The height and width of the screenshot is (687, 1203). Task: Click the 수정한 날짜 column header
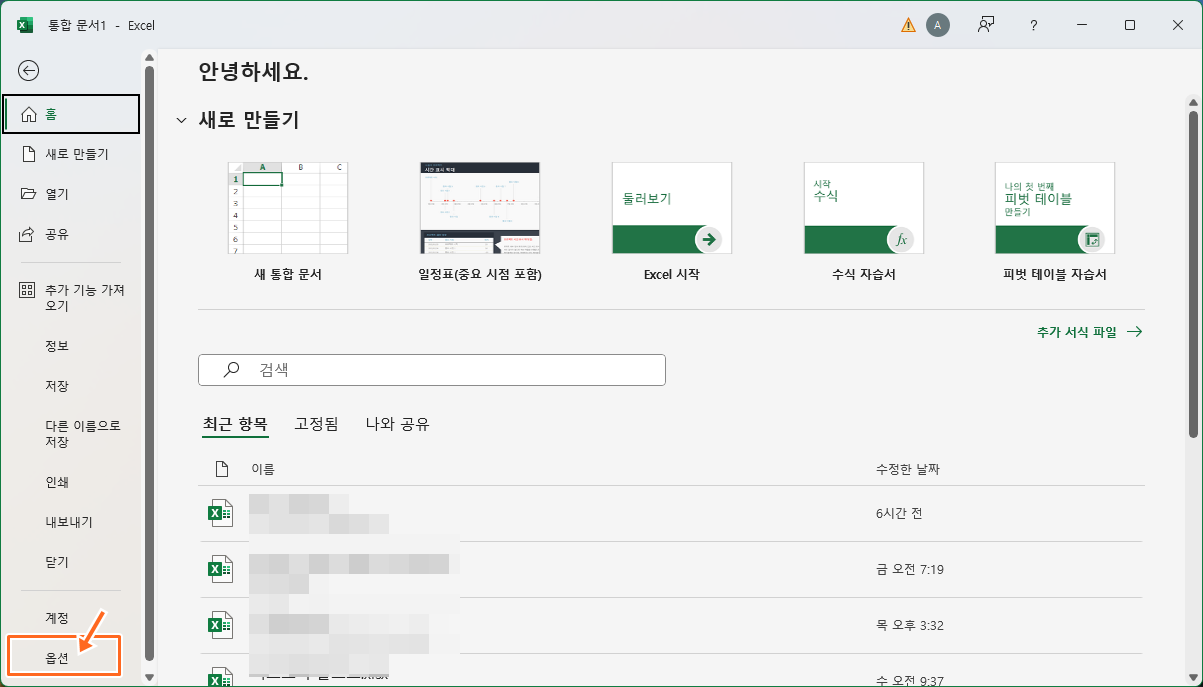point(908,469)
